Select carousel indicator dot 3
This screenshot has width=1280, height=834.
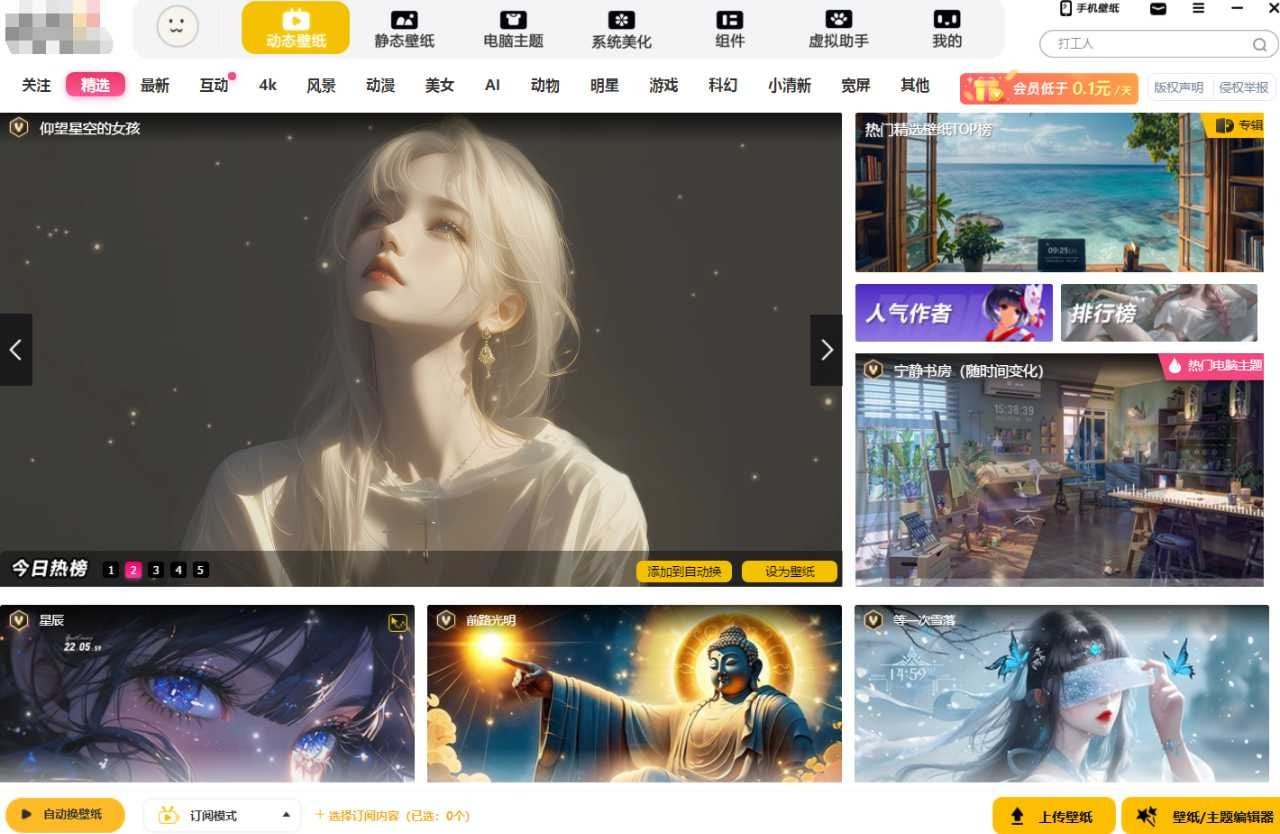point(156,569)
